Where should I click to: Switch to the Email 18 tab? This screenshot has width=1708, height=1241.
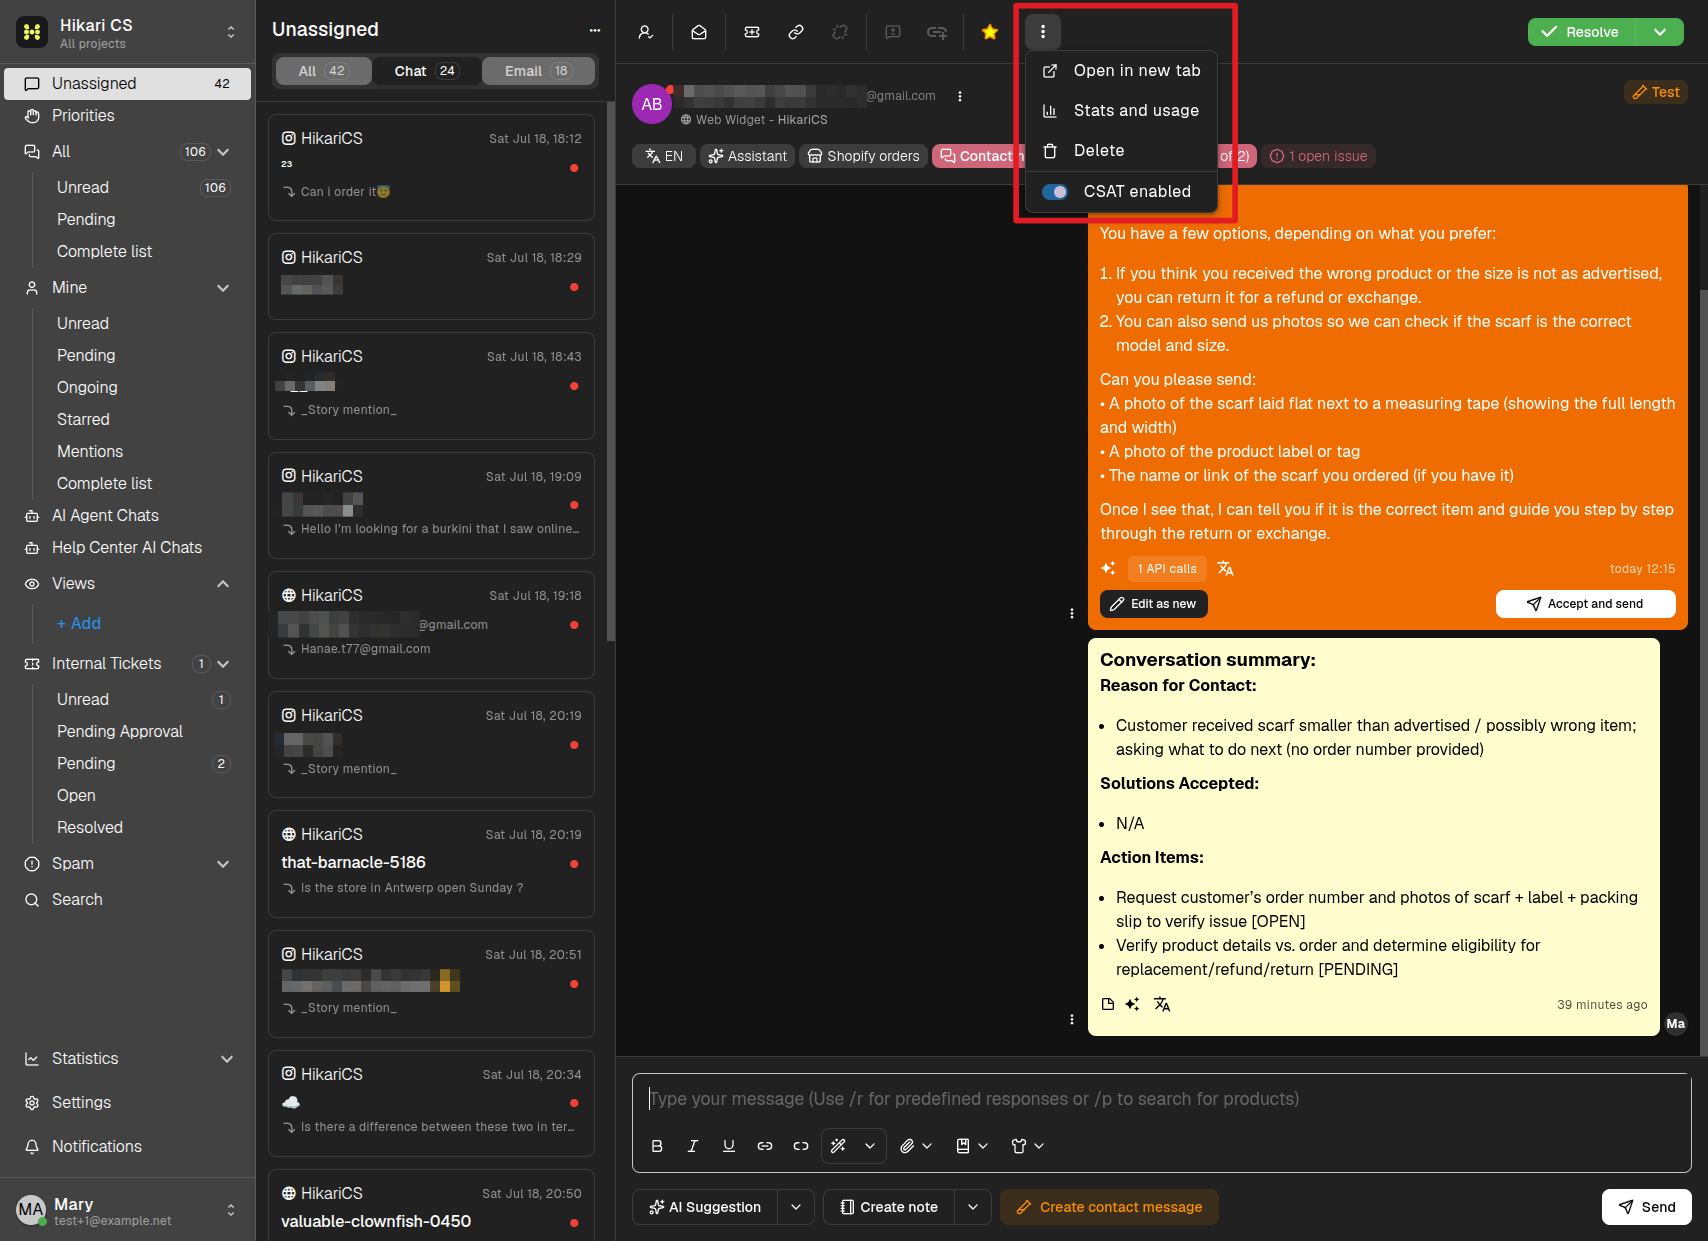[538, 71]
